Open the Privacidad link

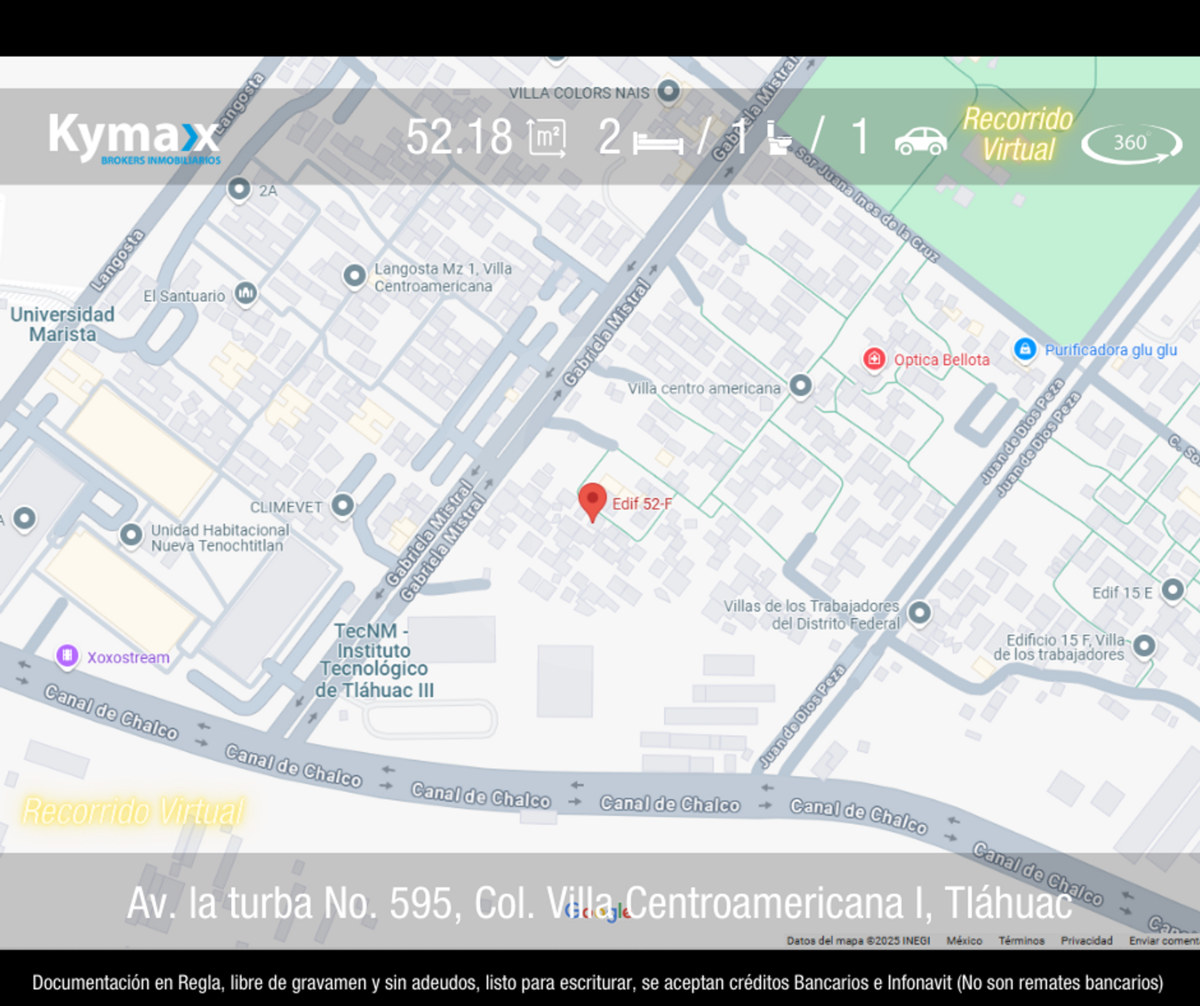(1086, 940)
